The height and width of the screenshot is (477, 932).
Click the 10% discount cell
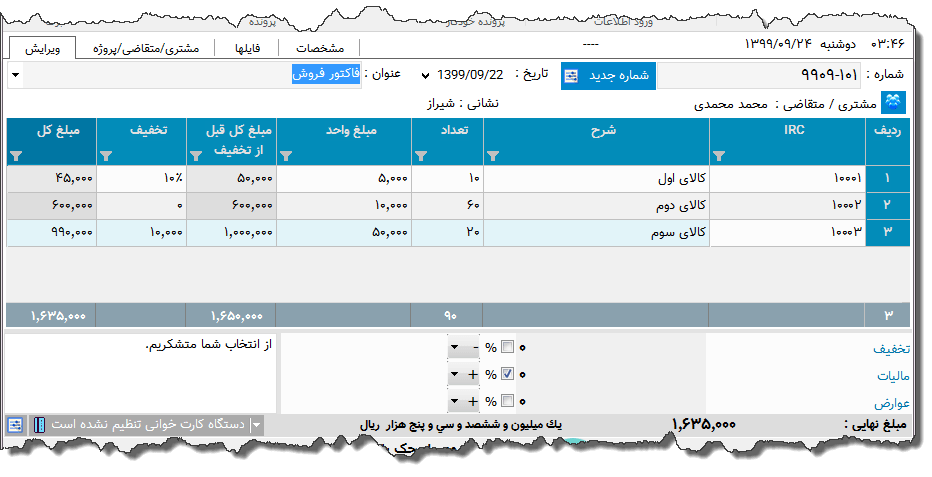click(141, 178)
